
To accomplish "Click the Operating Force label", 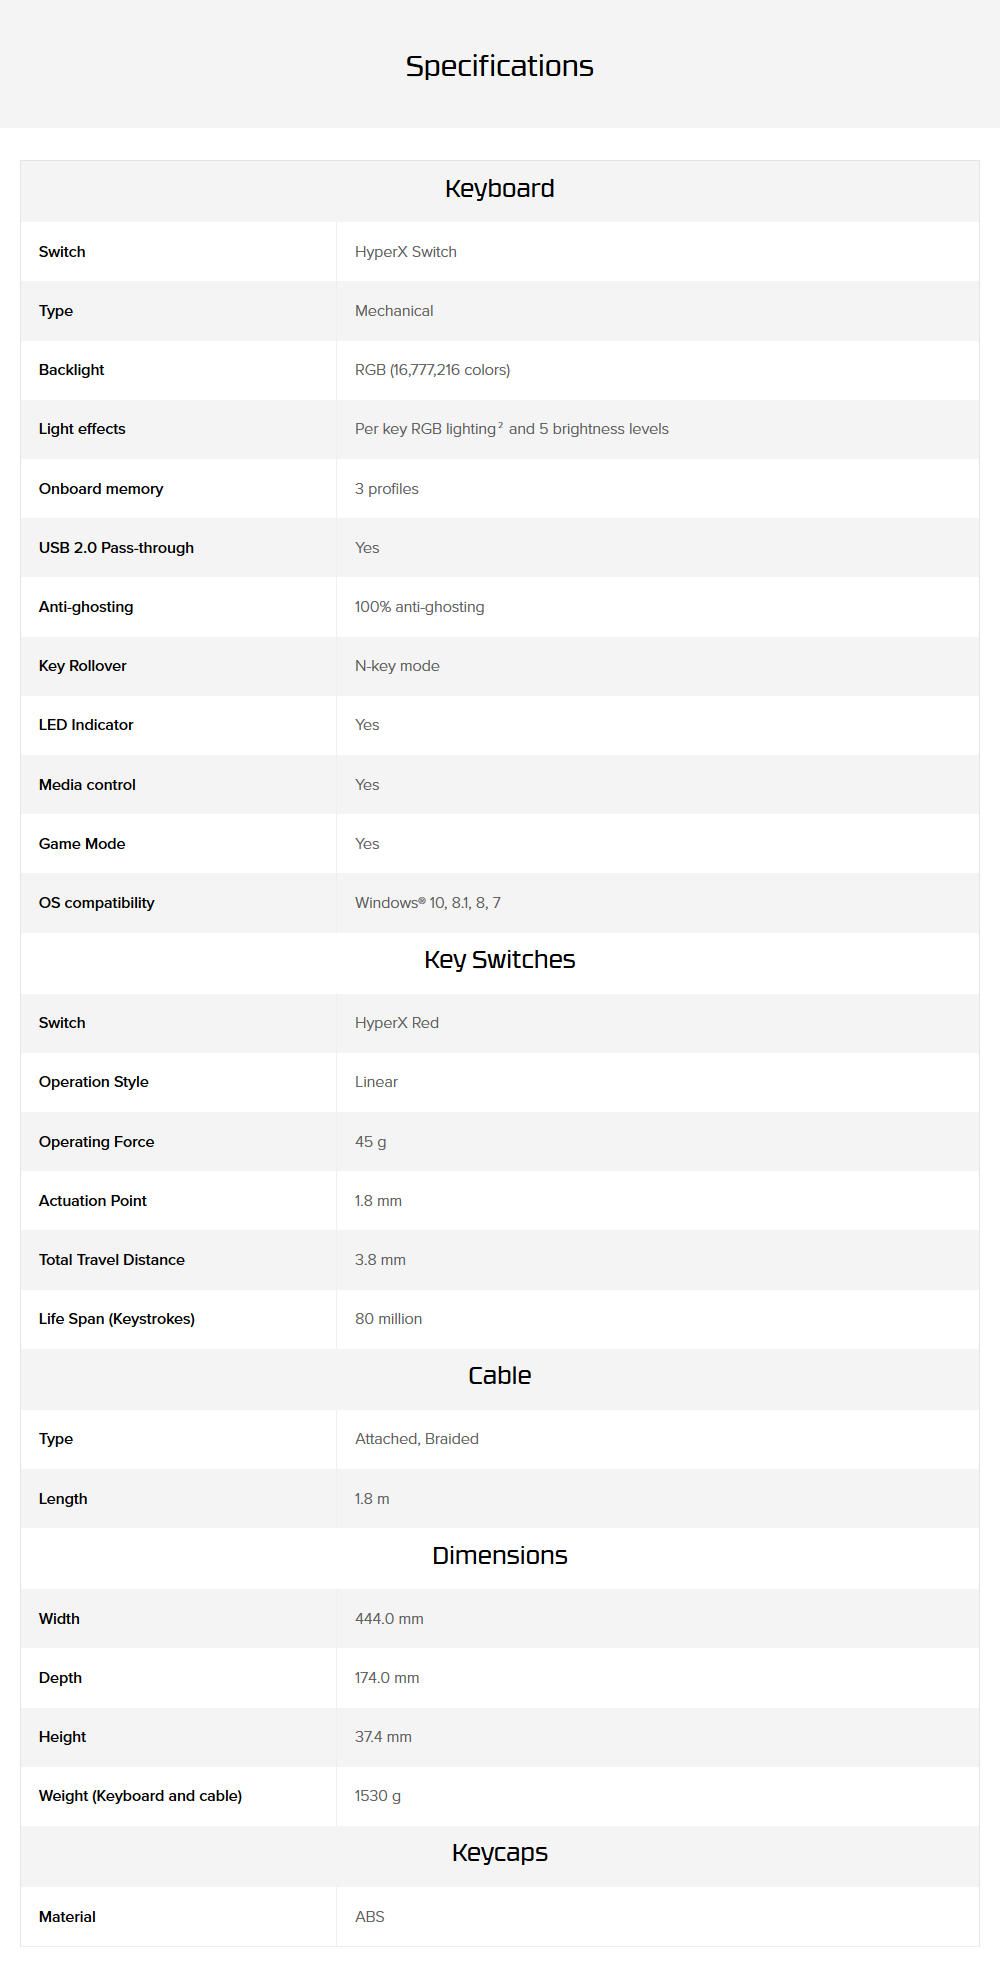I will tap(96, 1142).
